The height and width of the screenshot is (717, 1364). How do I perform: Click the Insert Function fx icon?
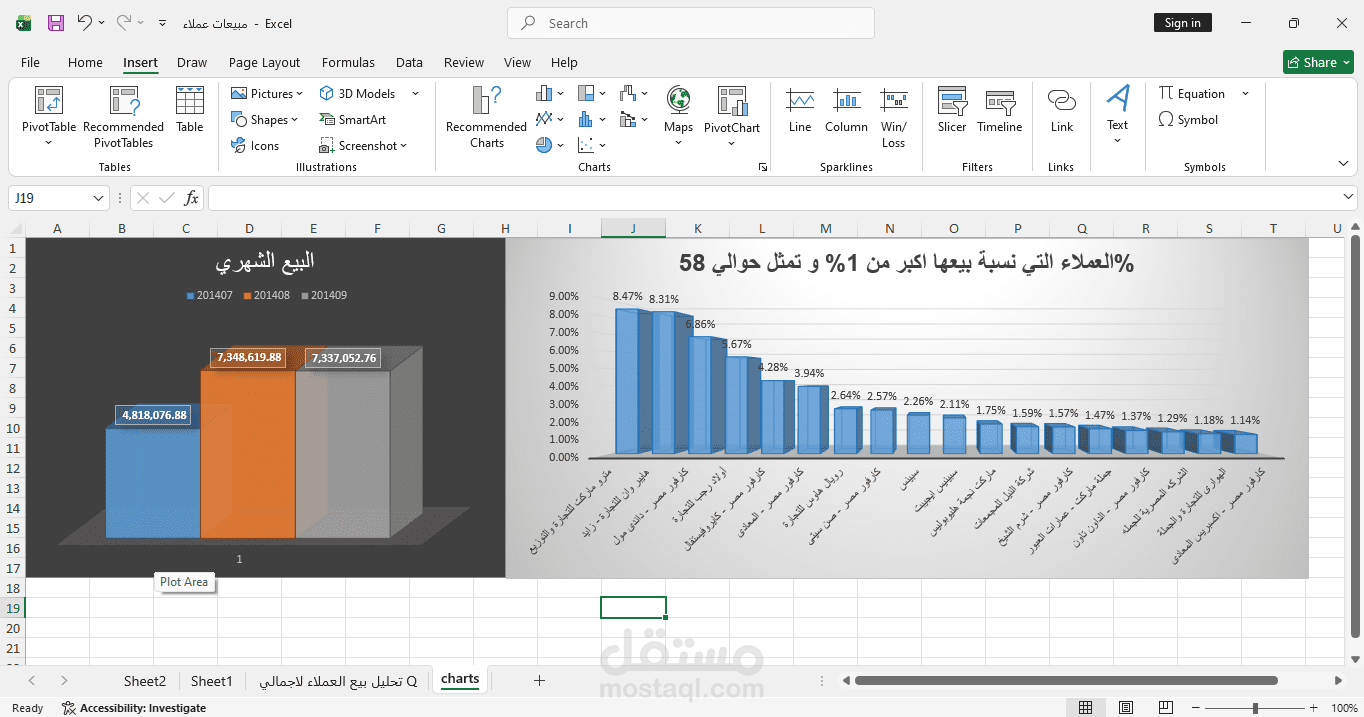point(192,198)
